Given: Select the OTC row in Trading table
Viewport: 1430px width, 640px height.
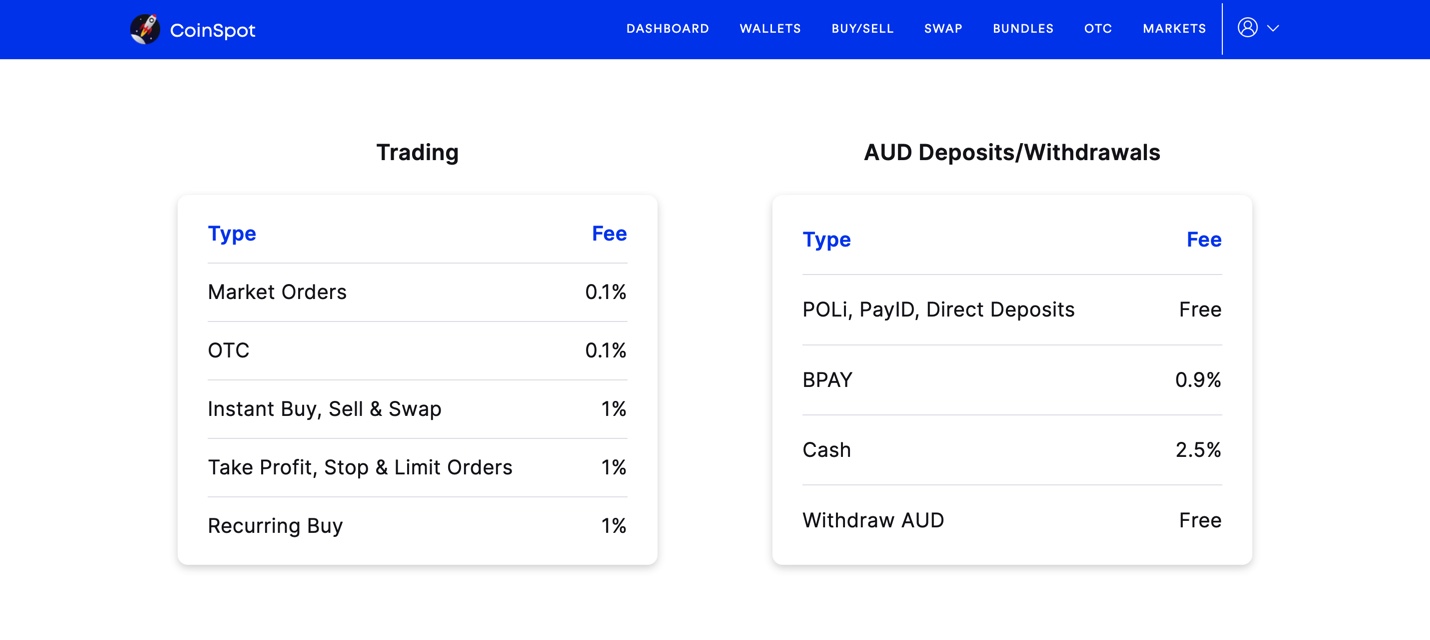Looking at the screenshot, I should [x=417, y=351].
